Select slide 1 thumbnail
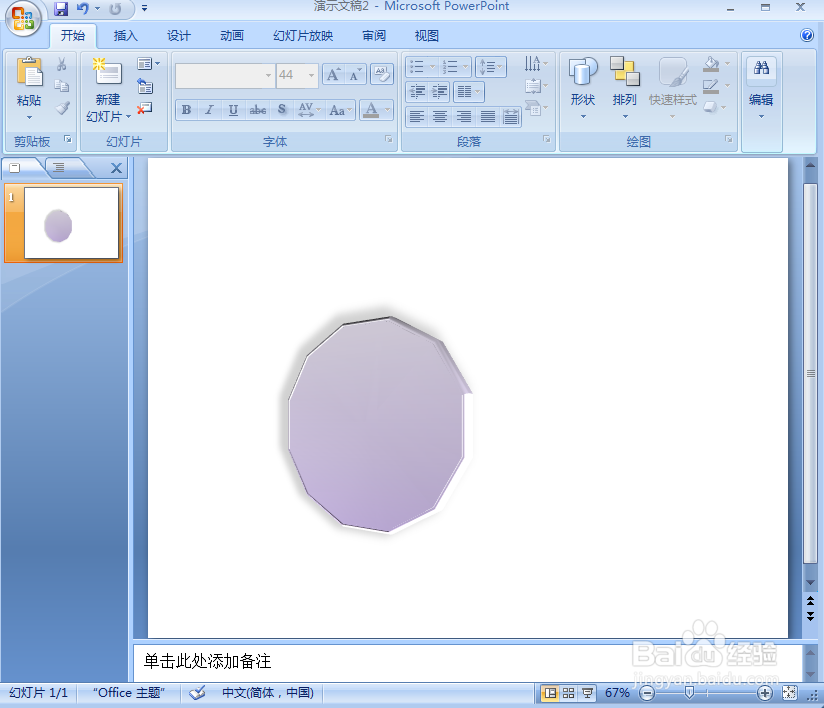 pos(71,223)
